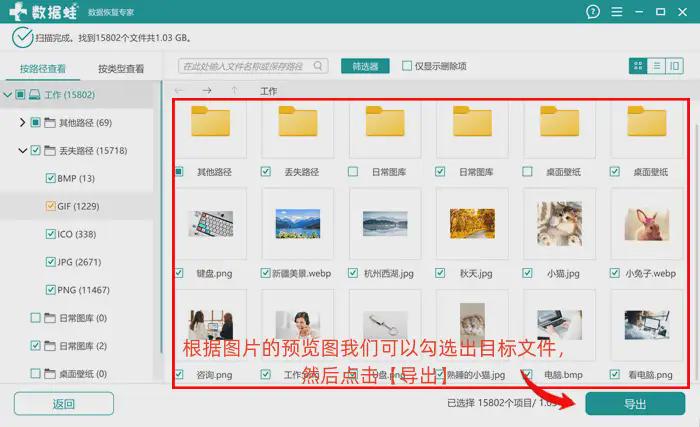700x427 pixels.
Task: Click the 导出 export button
Action: [634, 404]
